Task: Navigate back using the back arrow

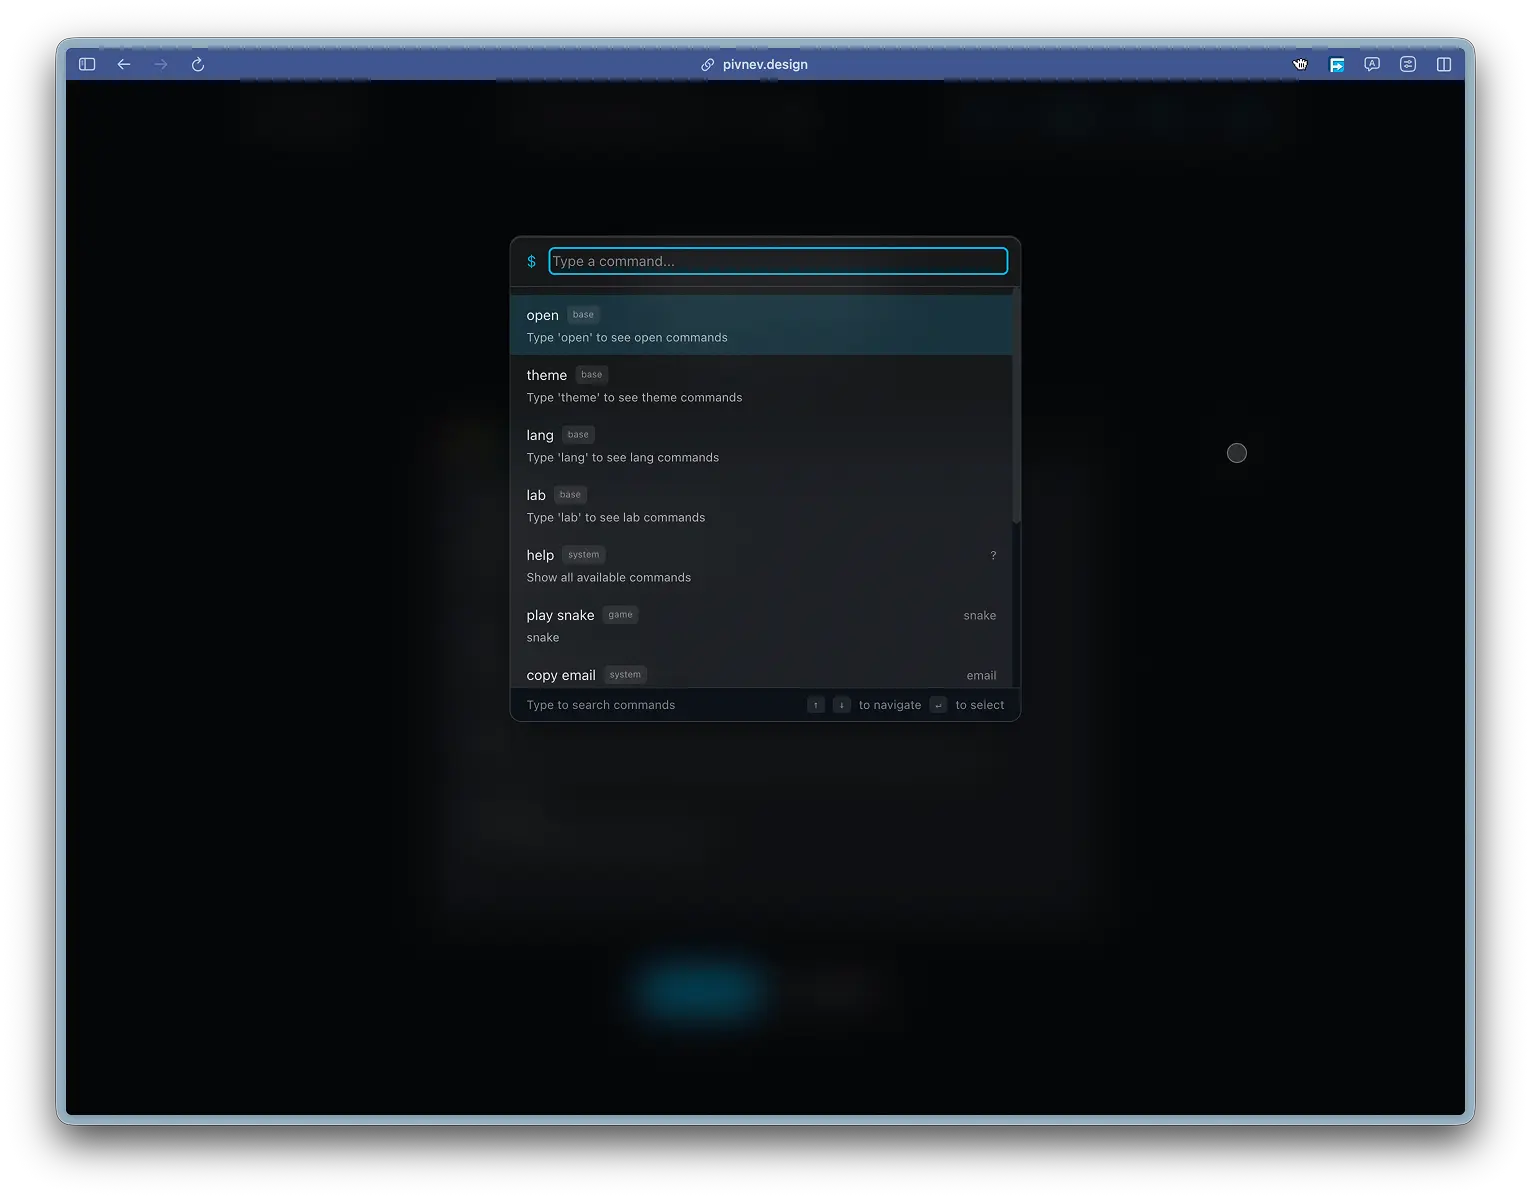Action: (x=123, y=64)
